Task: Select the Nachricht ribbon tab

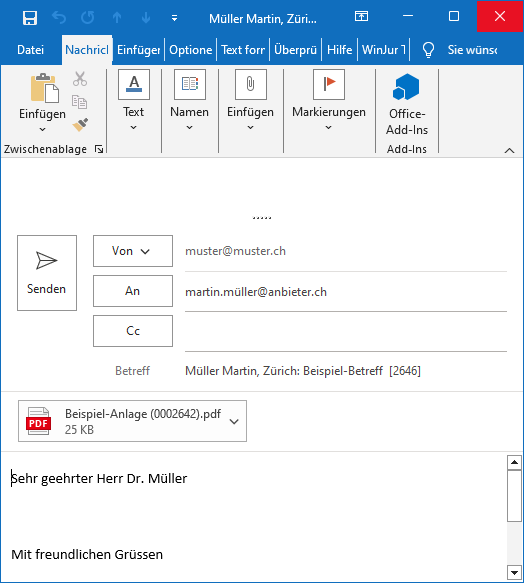Action: pos(87,50)
